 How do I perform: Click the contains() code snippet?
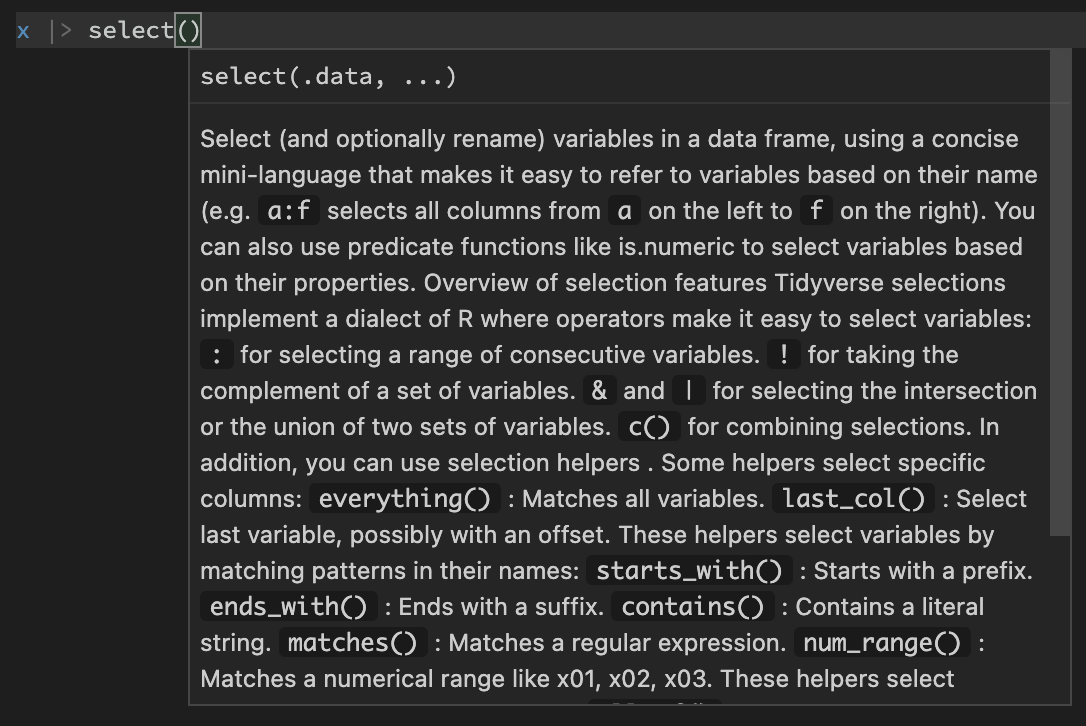(x=693, y=607)
